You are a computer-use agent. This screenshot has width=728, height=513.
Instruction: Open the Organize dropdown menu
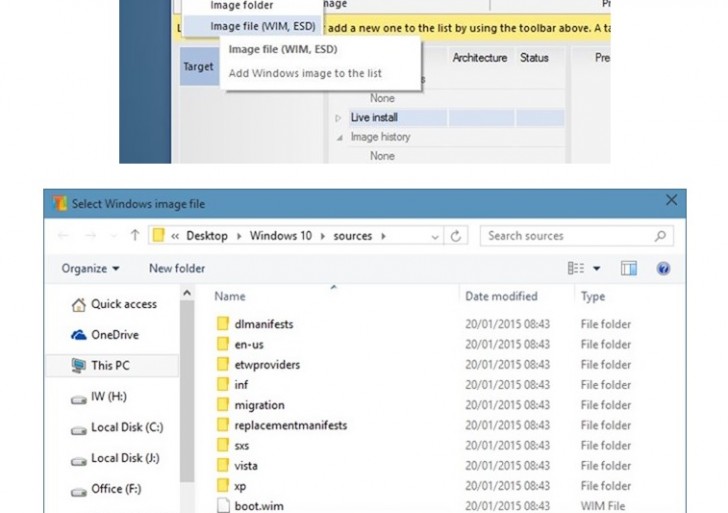[90, 268]
